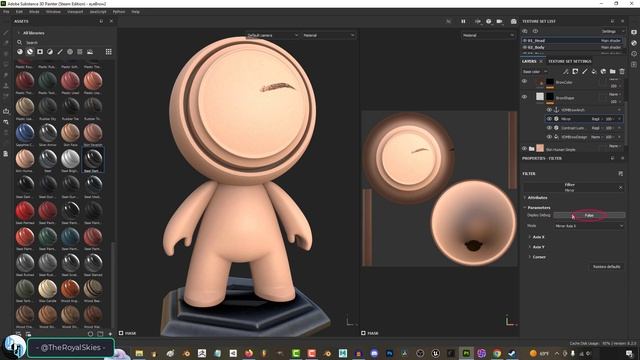This screenshot has width=640, height=360.
Task: Open Steam from the taskbar
Action: [512, 353]
